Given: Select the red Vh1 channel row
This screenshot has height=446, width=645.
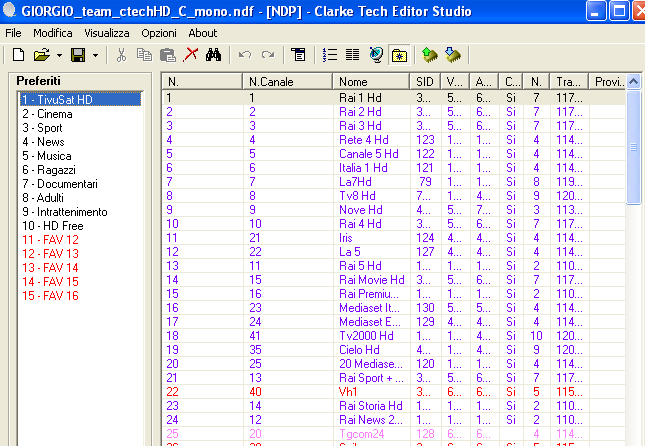Looking at the screenshot, I should pyautogui.click(x=394, y=392).
